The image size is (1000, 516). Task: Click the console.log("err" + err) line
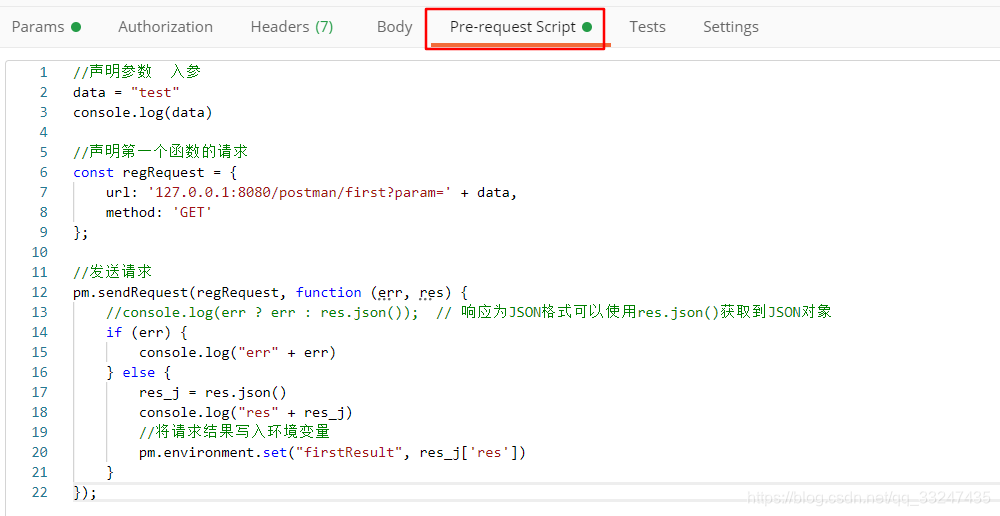click(x=237, y=352)
